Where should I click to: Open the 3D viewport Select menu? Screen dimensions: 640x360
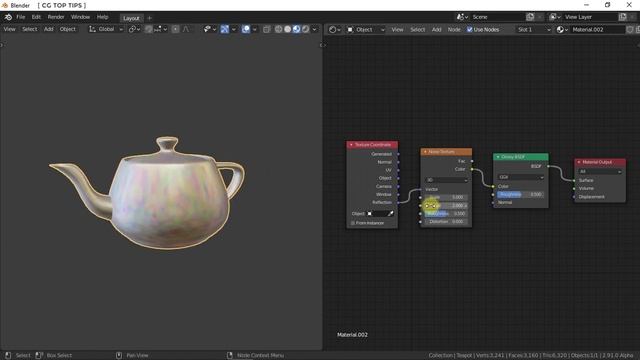29,29
